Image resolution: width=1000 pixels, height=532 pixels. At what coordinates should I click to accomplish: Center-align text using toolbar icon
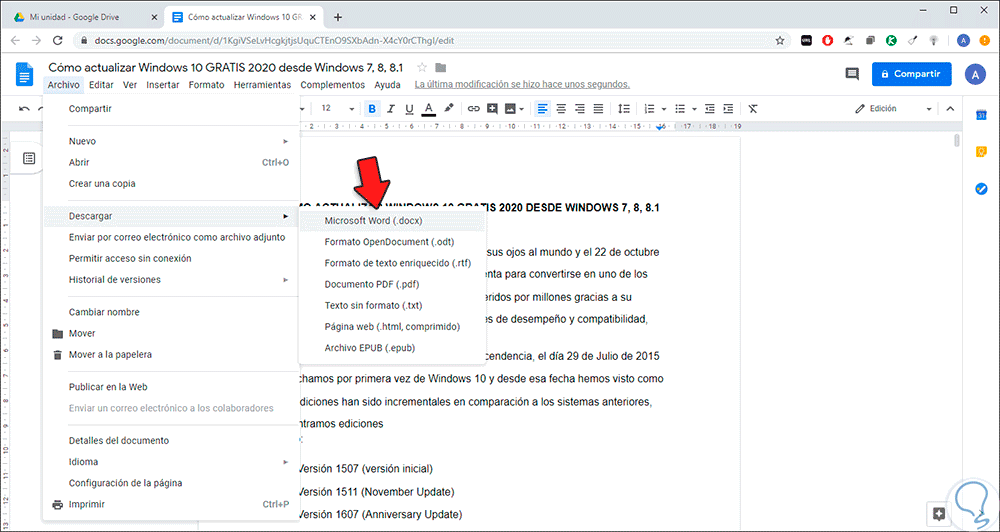pyautogui.click(x=561, y=108)
